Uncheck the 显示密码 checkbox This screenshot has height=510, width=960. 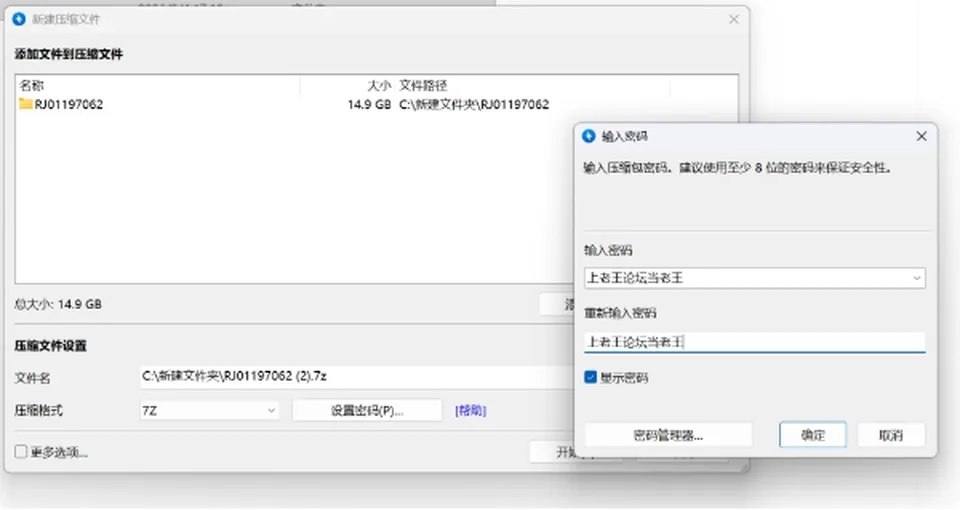(590, 377)
